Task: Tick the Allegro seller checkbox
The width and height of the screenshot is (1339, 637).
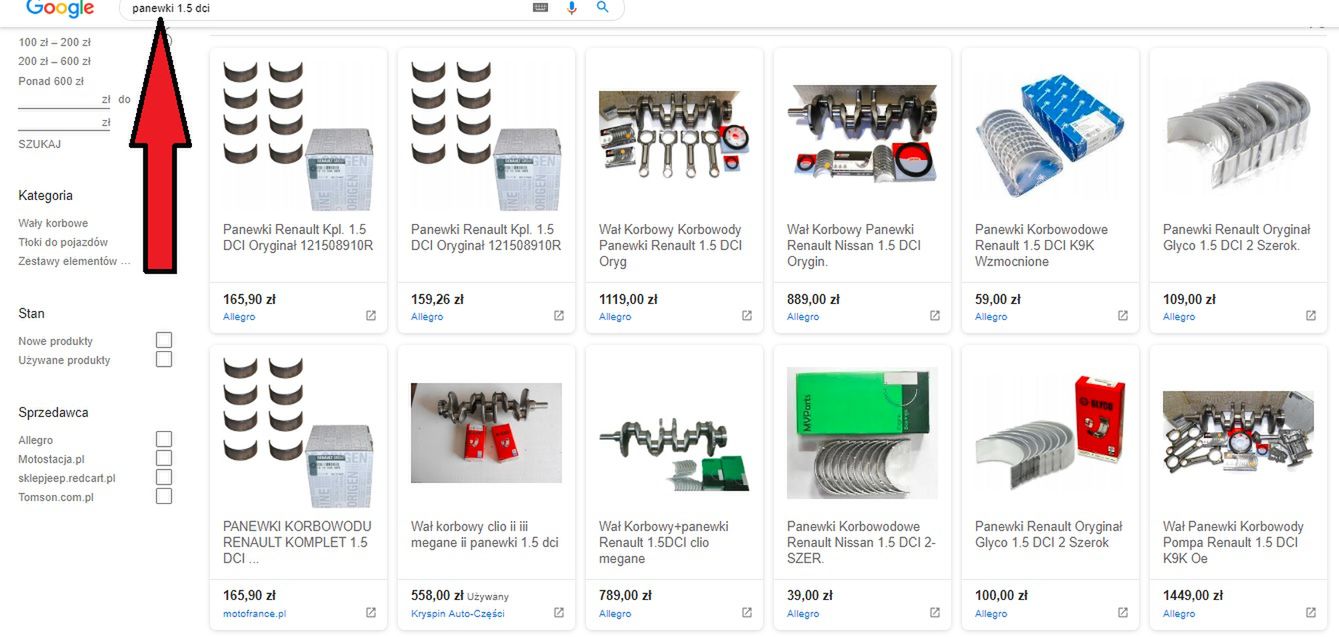Action: [x=164, y=439]
